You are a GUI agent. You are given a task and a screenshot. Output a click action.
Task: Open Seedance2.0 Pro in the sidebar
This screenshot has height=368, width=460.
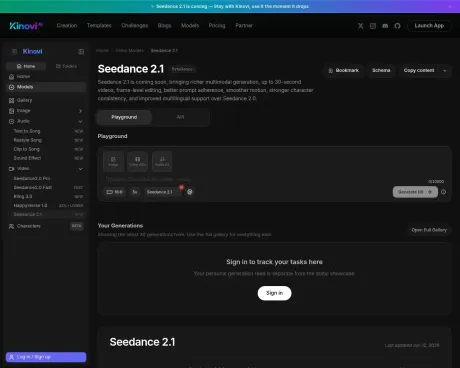48,178
